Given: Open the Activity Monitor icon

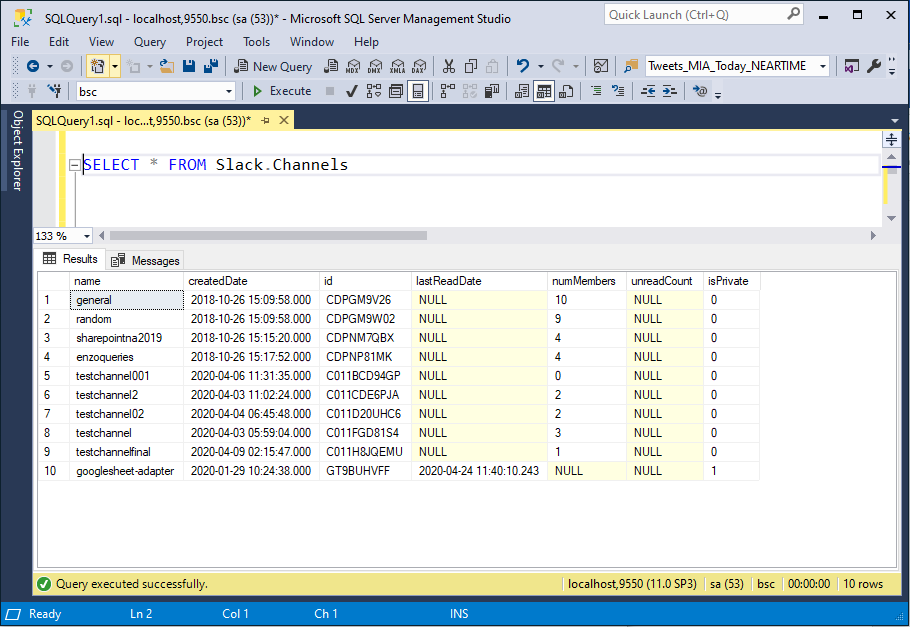Looking at the screenshot, I should coord(601,66).
